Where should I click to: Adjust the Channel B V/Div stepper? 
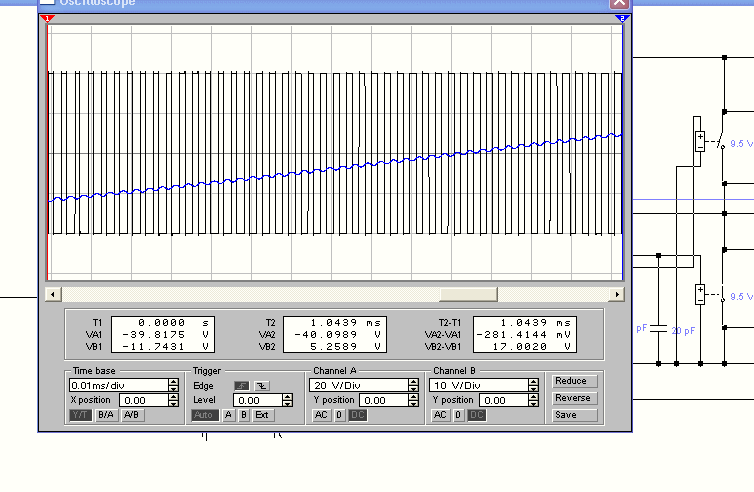tap(533, 385)
